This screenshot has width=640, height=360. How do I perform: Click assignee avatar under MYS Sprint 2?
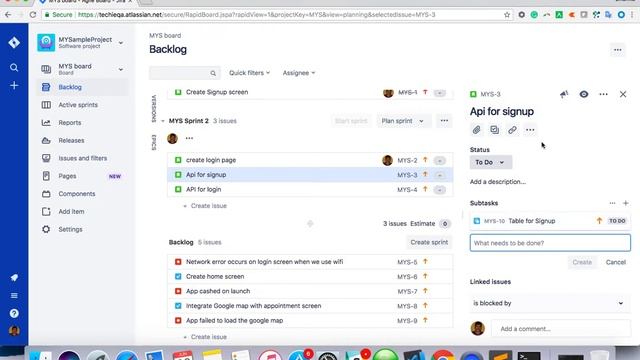[172, 138]
